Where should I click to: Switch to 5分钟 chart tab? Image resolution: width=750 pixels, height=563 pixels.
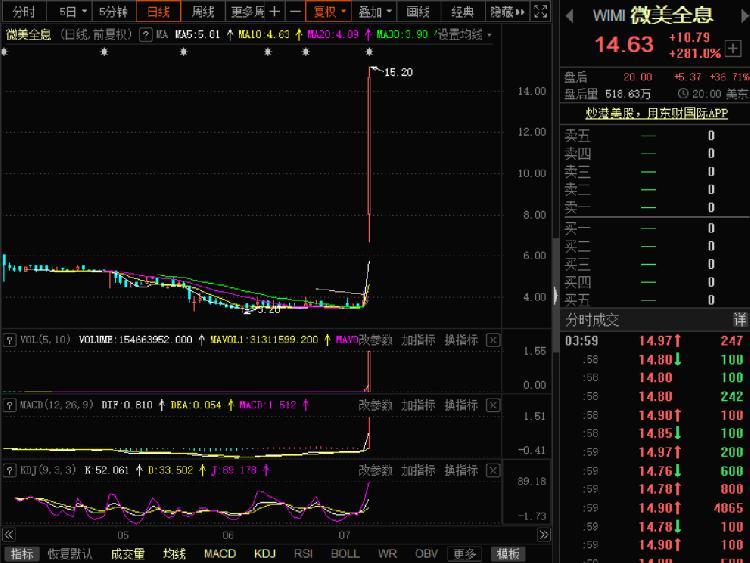(x=113, y=11)
